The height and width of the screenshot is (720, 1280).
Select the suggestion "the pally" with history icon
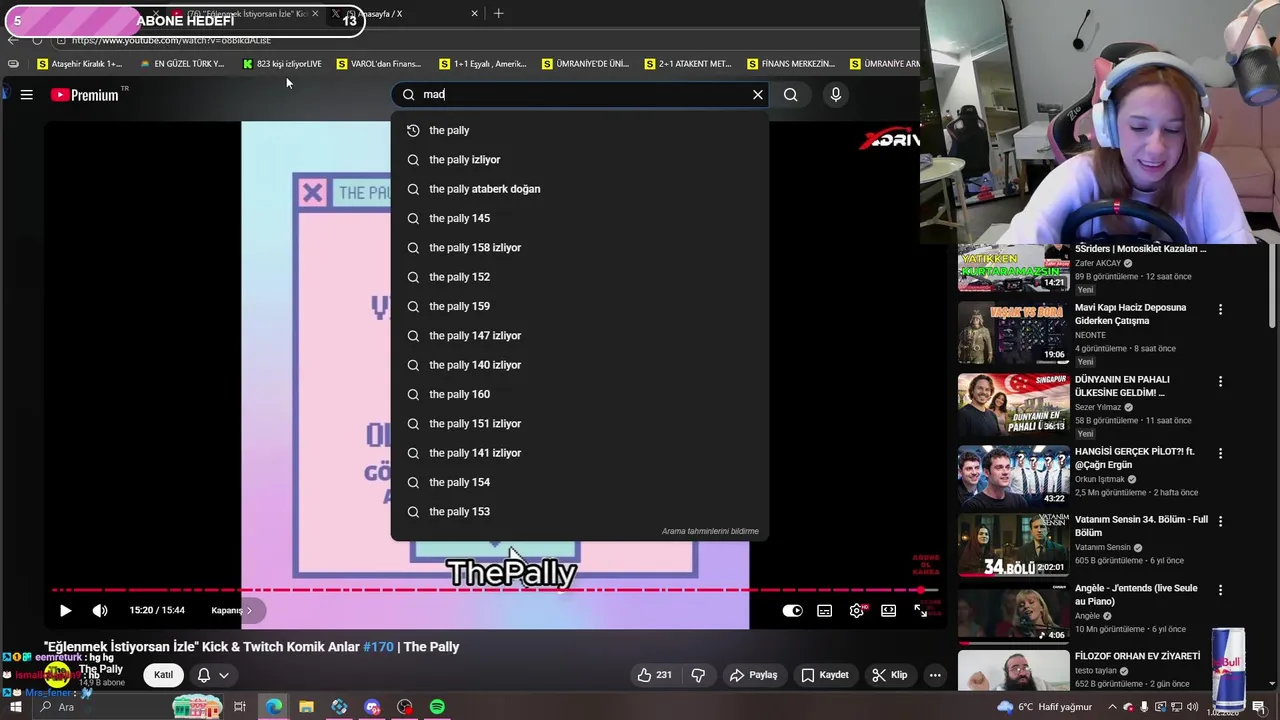(x=580, y=130)
